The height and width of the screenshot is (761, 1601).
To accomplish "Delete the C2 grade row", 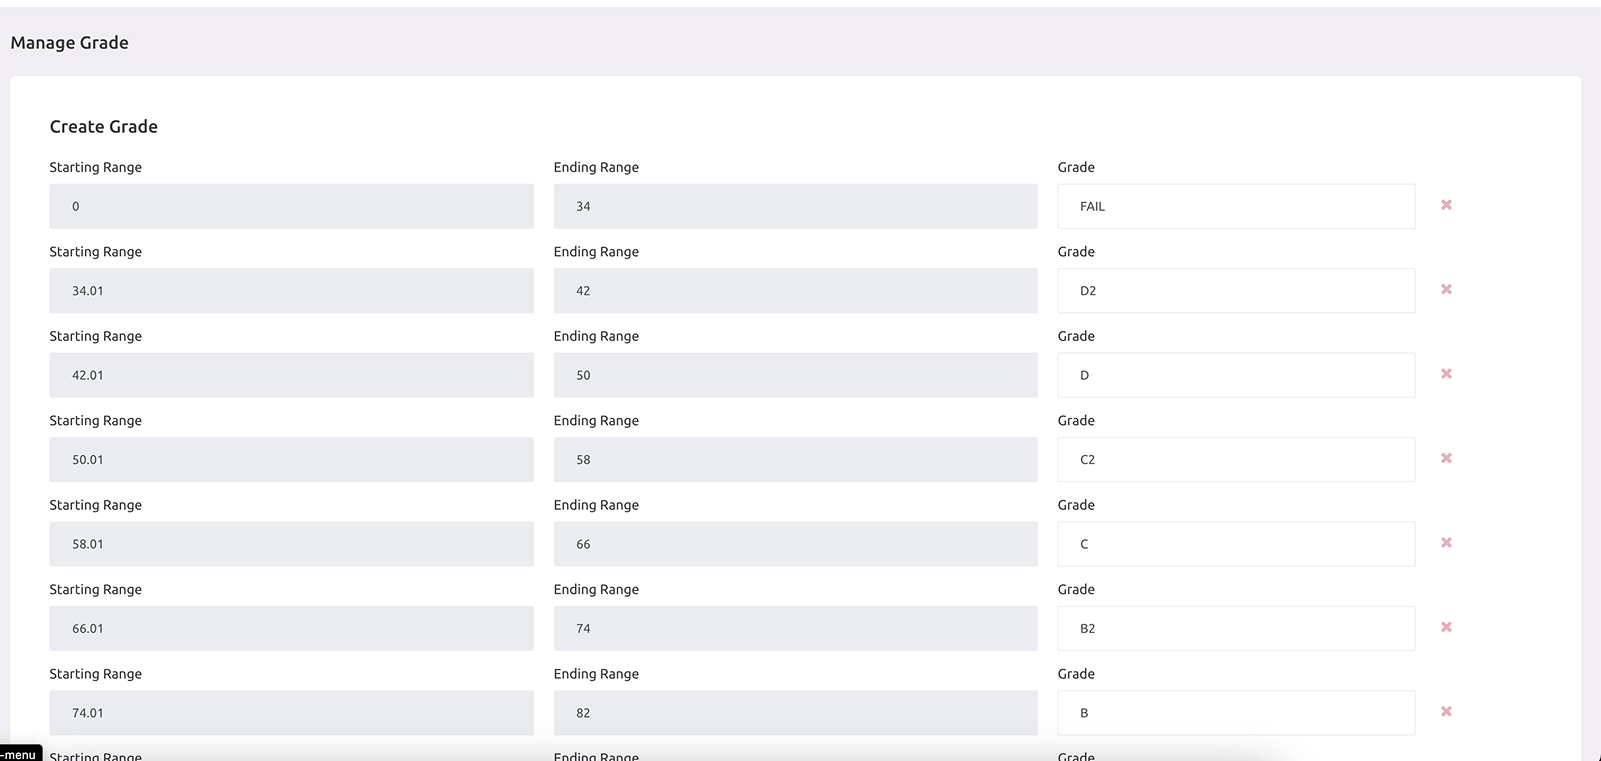I will pyautogui.click(x=1446, y=459).
